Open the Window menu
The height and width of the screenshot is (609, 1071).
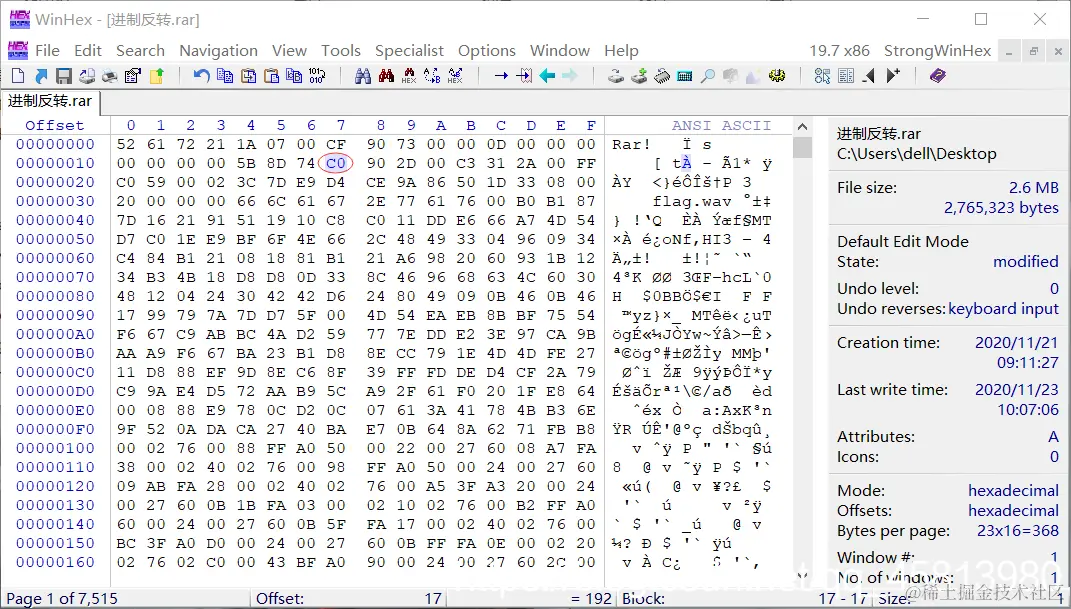click(x=559, y=51)
